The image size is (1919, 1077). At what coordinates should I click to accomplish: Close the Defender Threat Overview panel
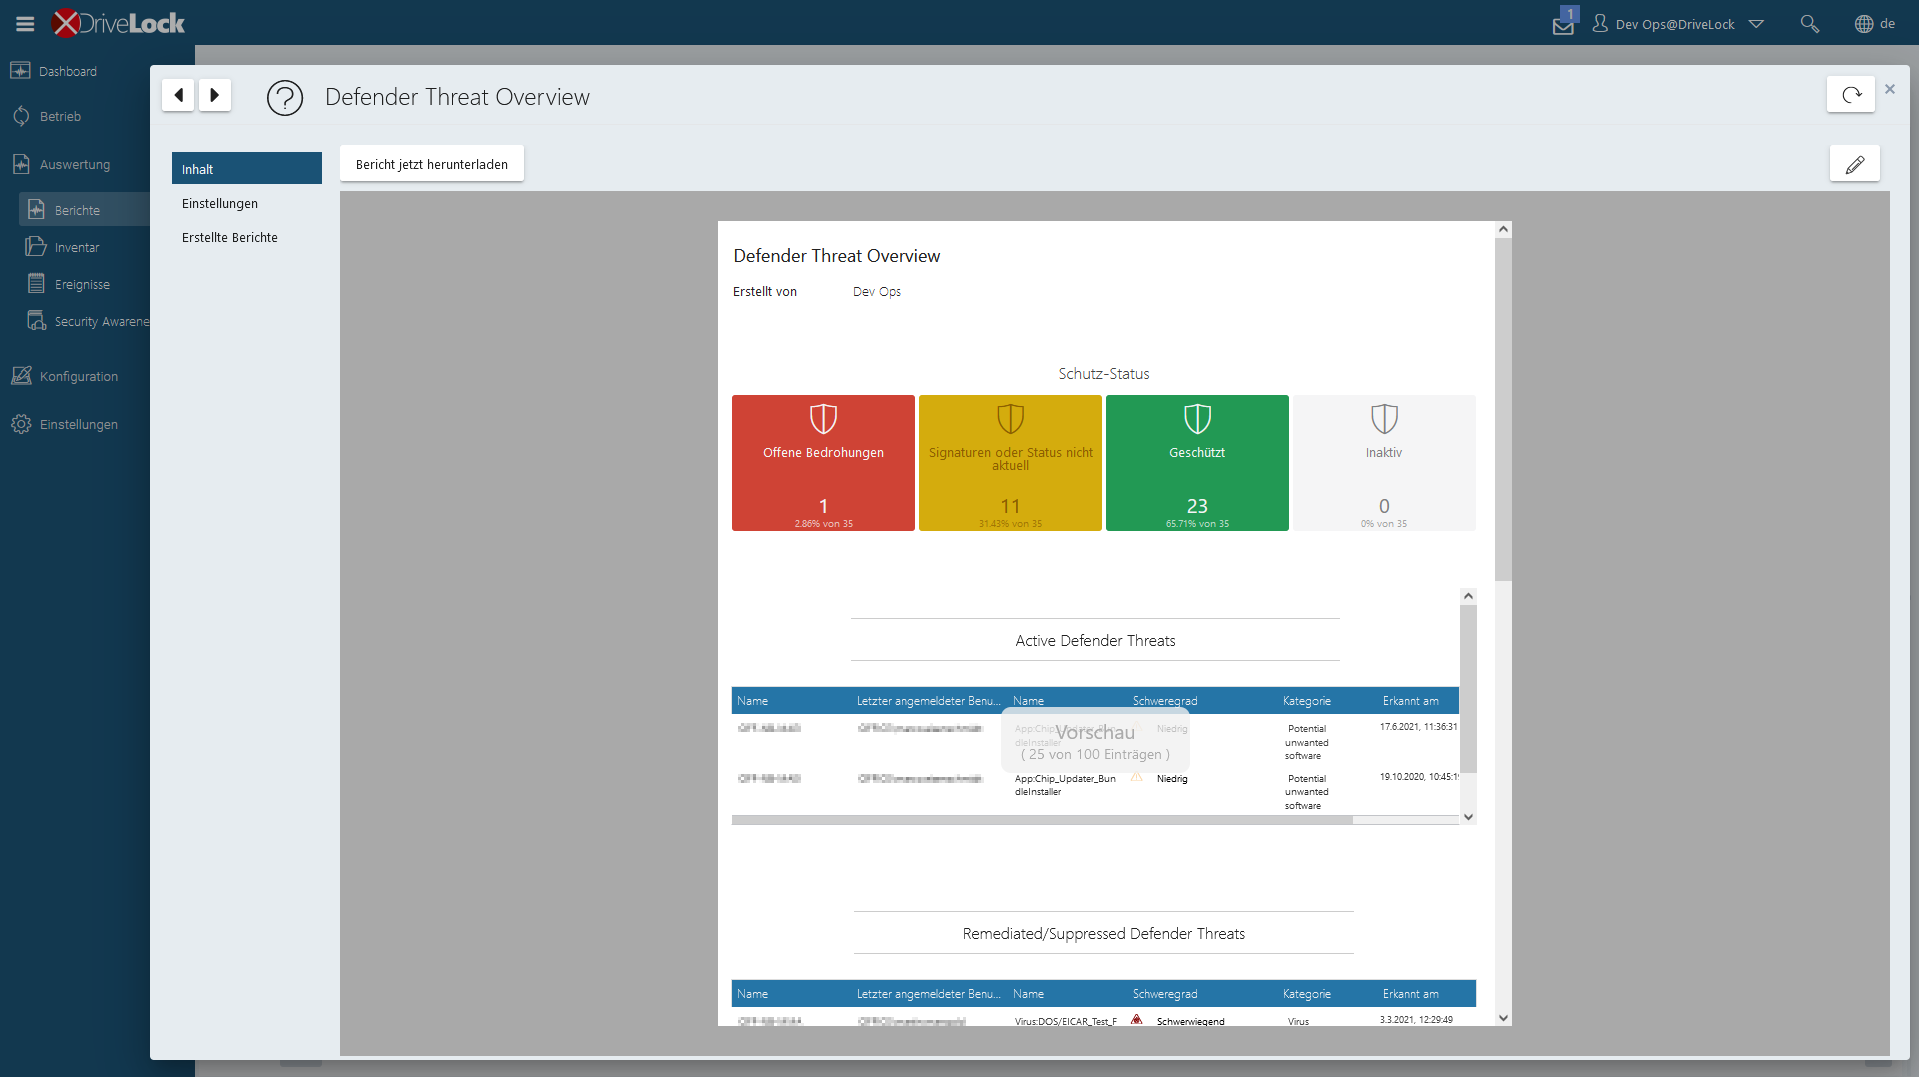coord(1890,89)
